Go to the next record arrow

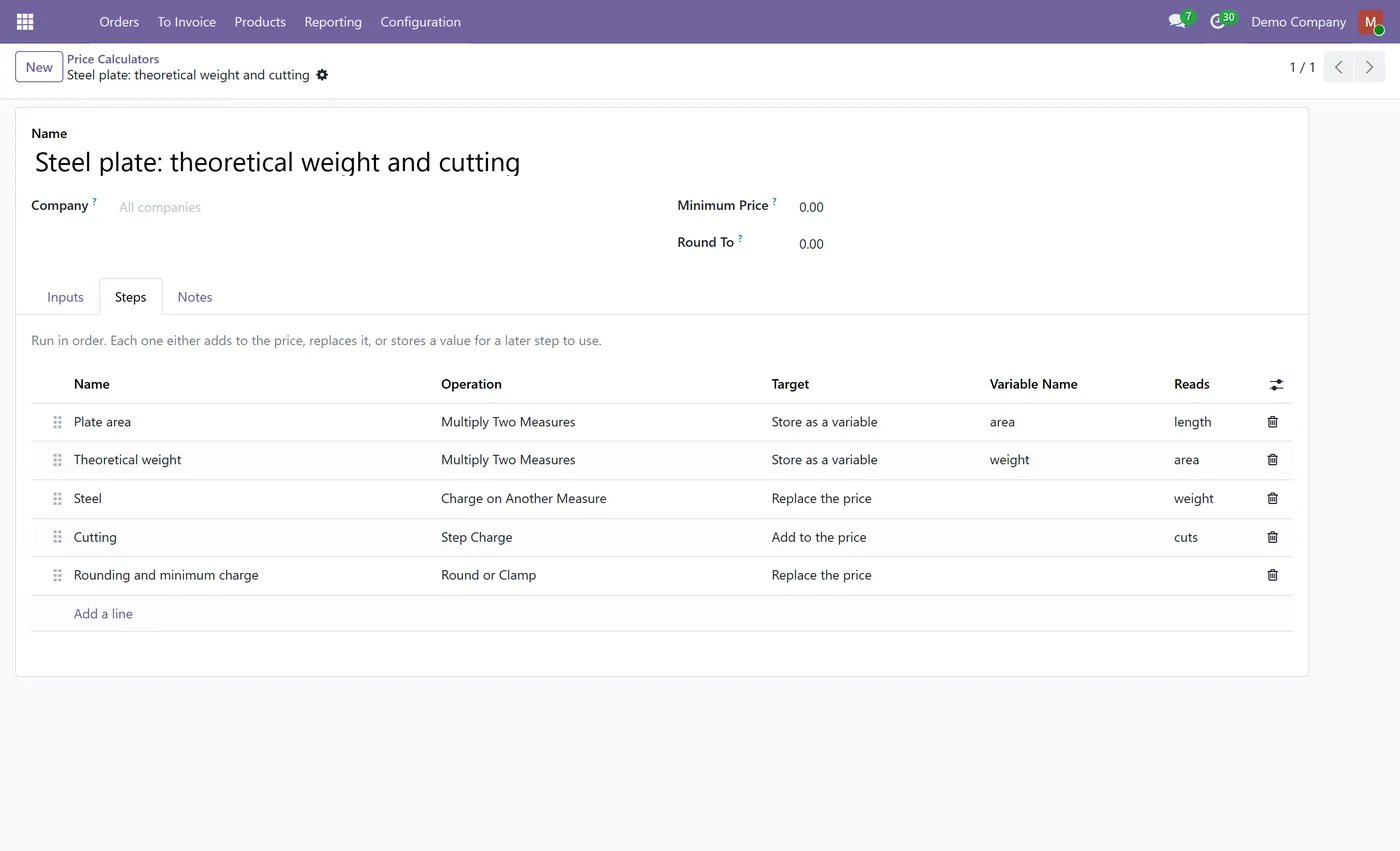(1369, 67)
